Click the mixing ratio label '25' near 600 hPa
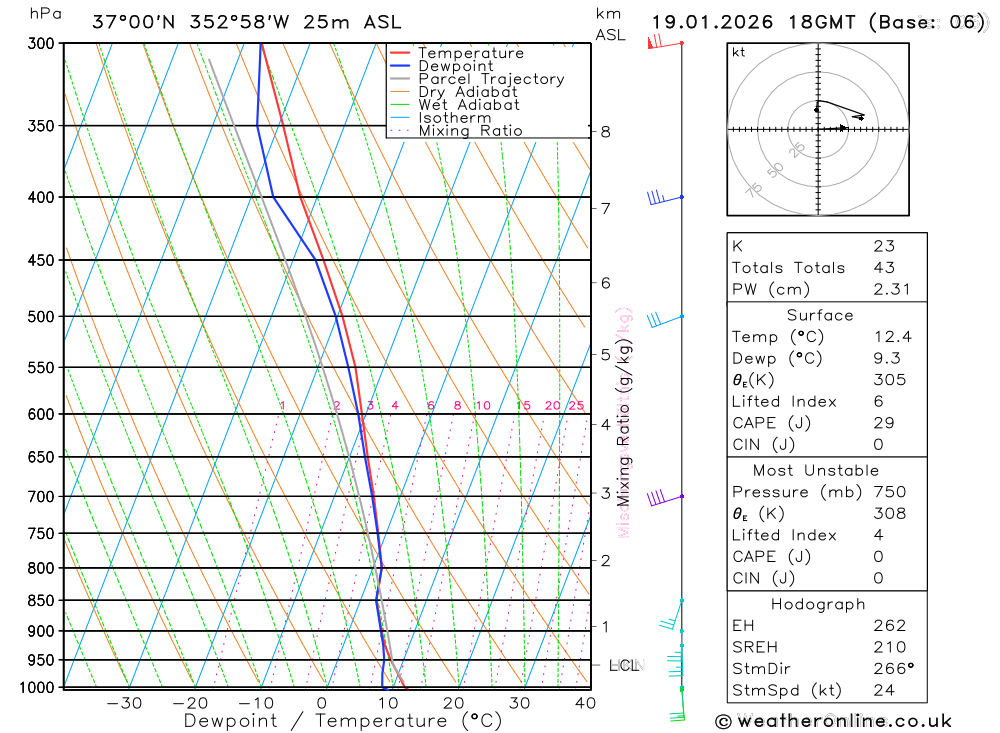The image size is (1000, 733). [x=577, y=406]
